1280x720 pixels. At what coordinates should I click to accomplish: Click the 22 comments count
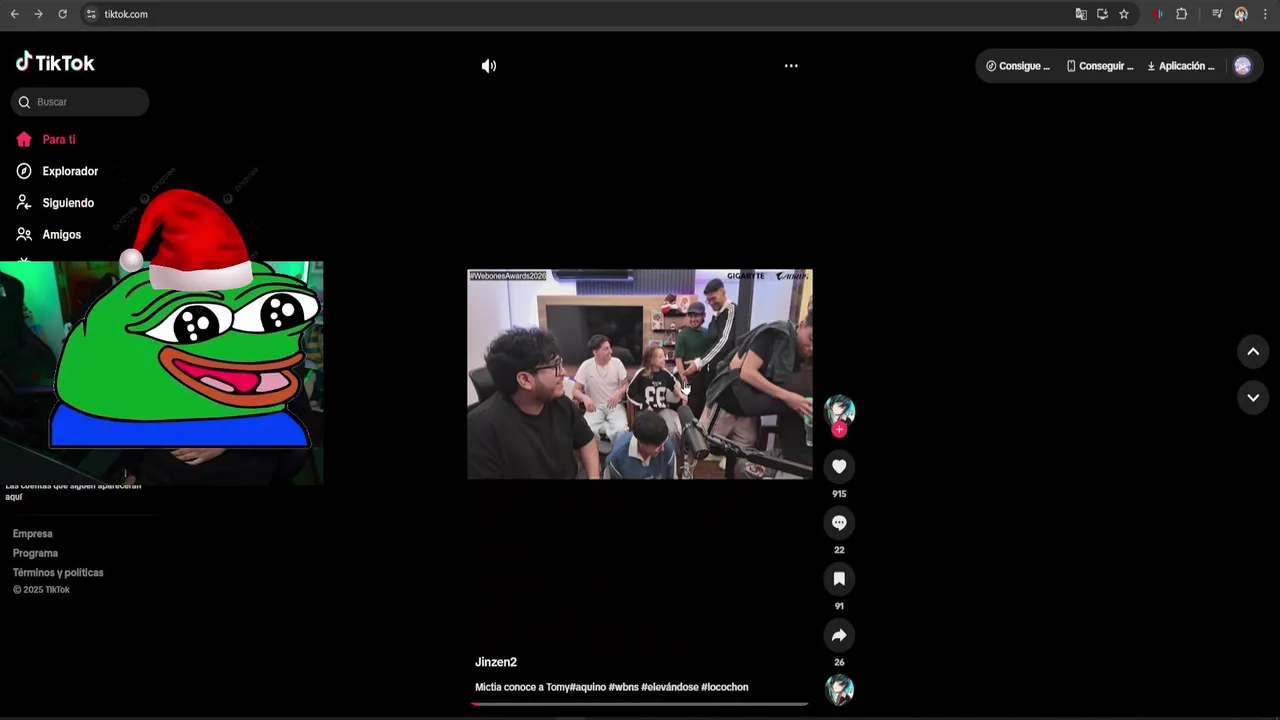pyautogui.click(x=839, y=550)
